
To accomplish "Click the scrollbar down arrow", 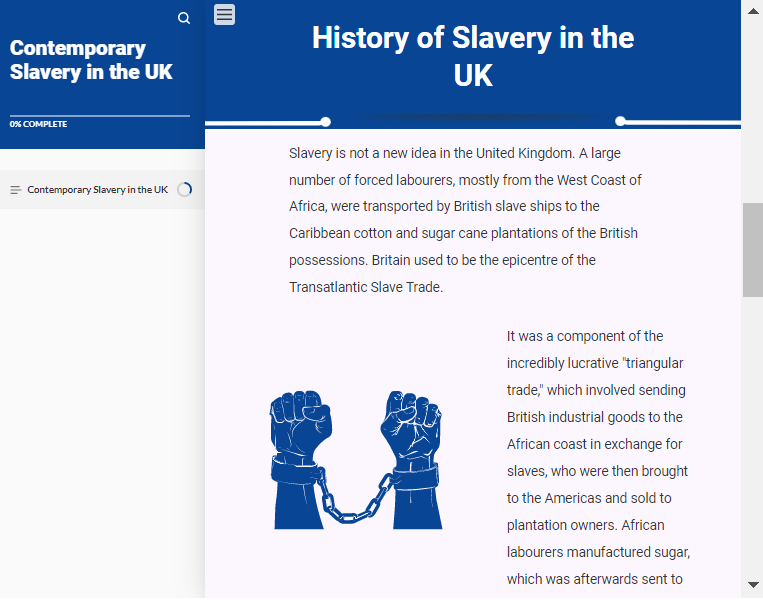I will 753,585.
